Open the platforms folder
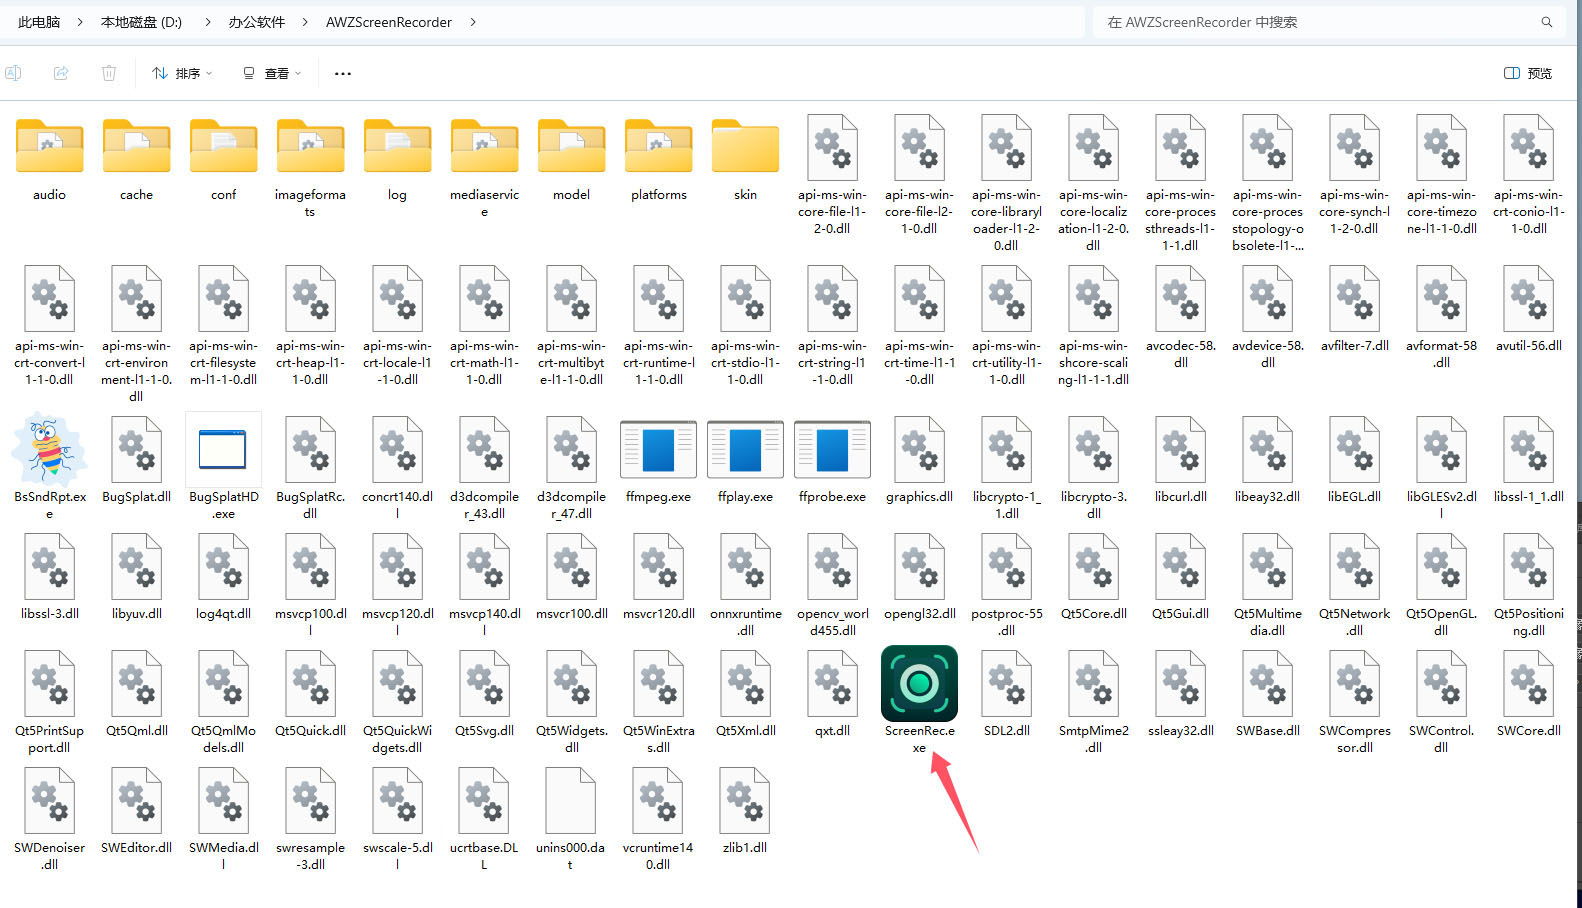The image size is (1582, 908). tap(658, 146)
